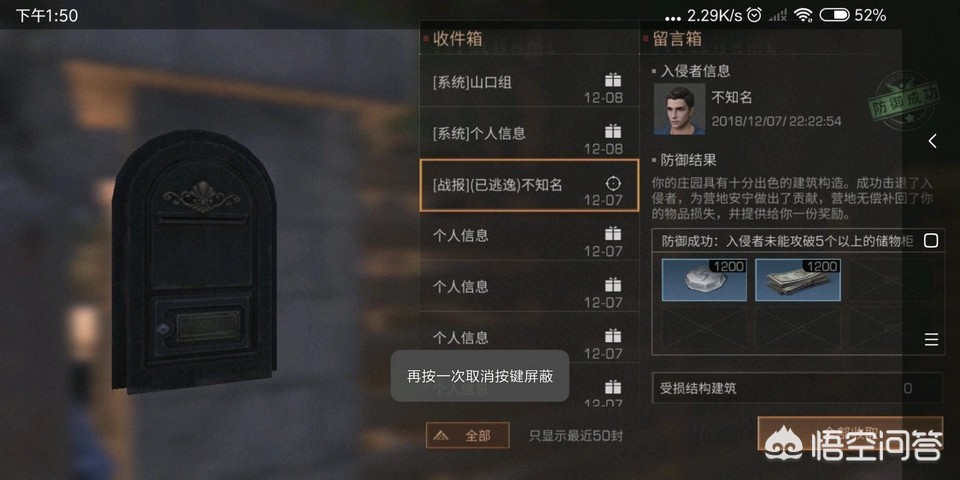Toggle the checkbox beside 防御成功 reward row

(931, 241)
